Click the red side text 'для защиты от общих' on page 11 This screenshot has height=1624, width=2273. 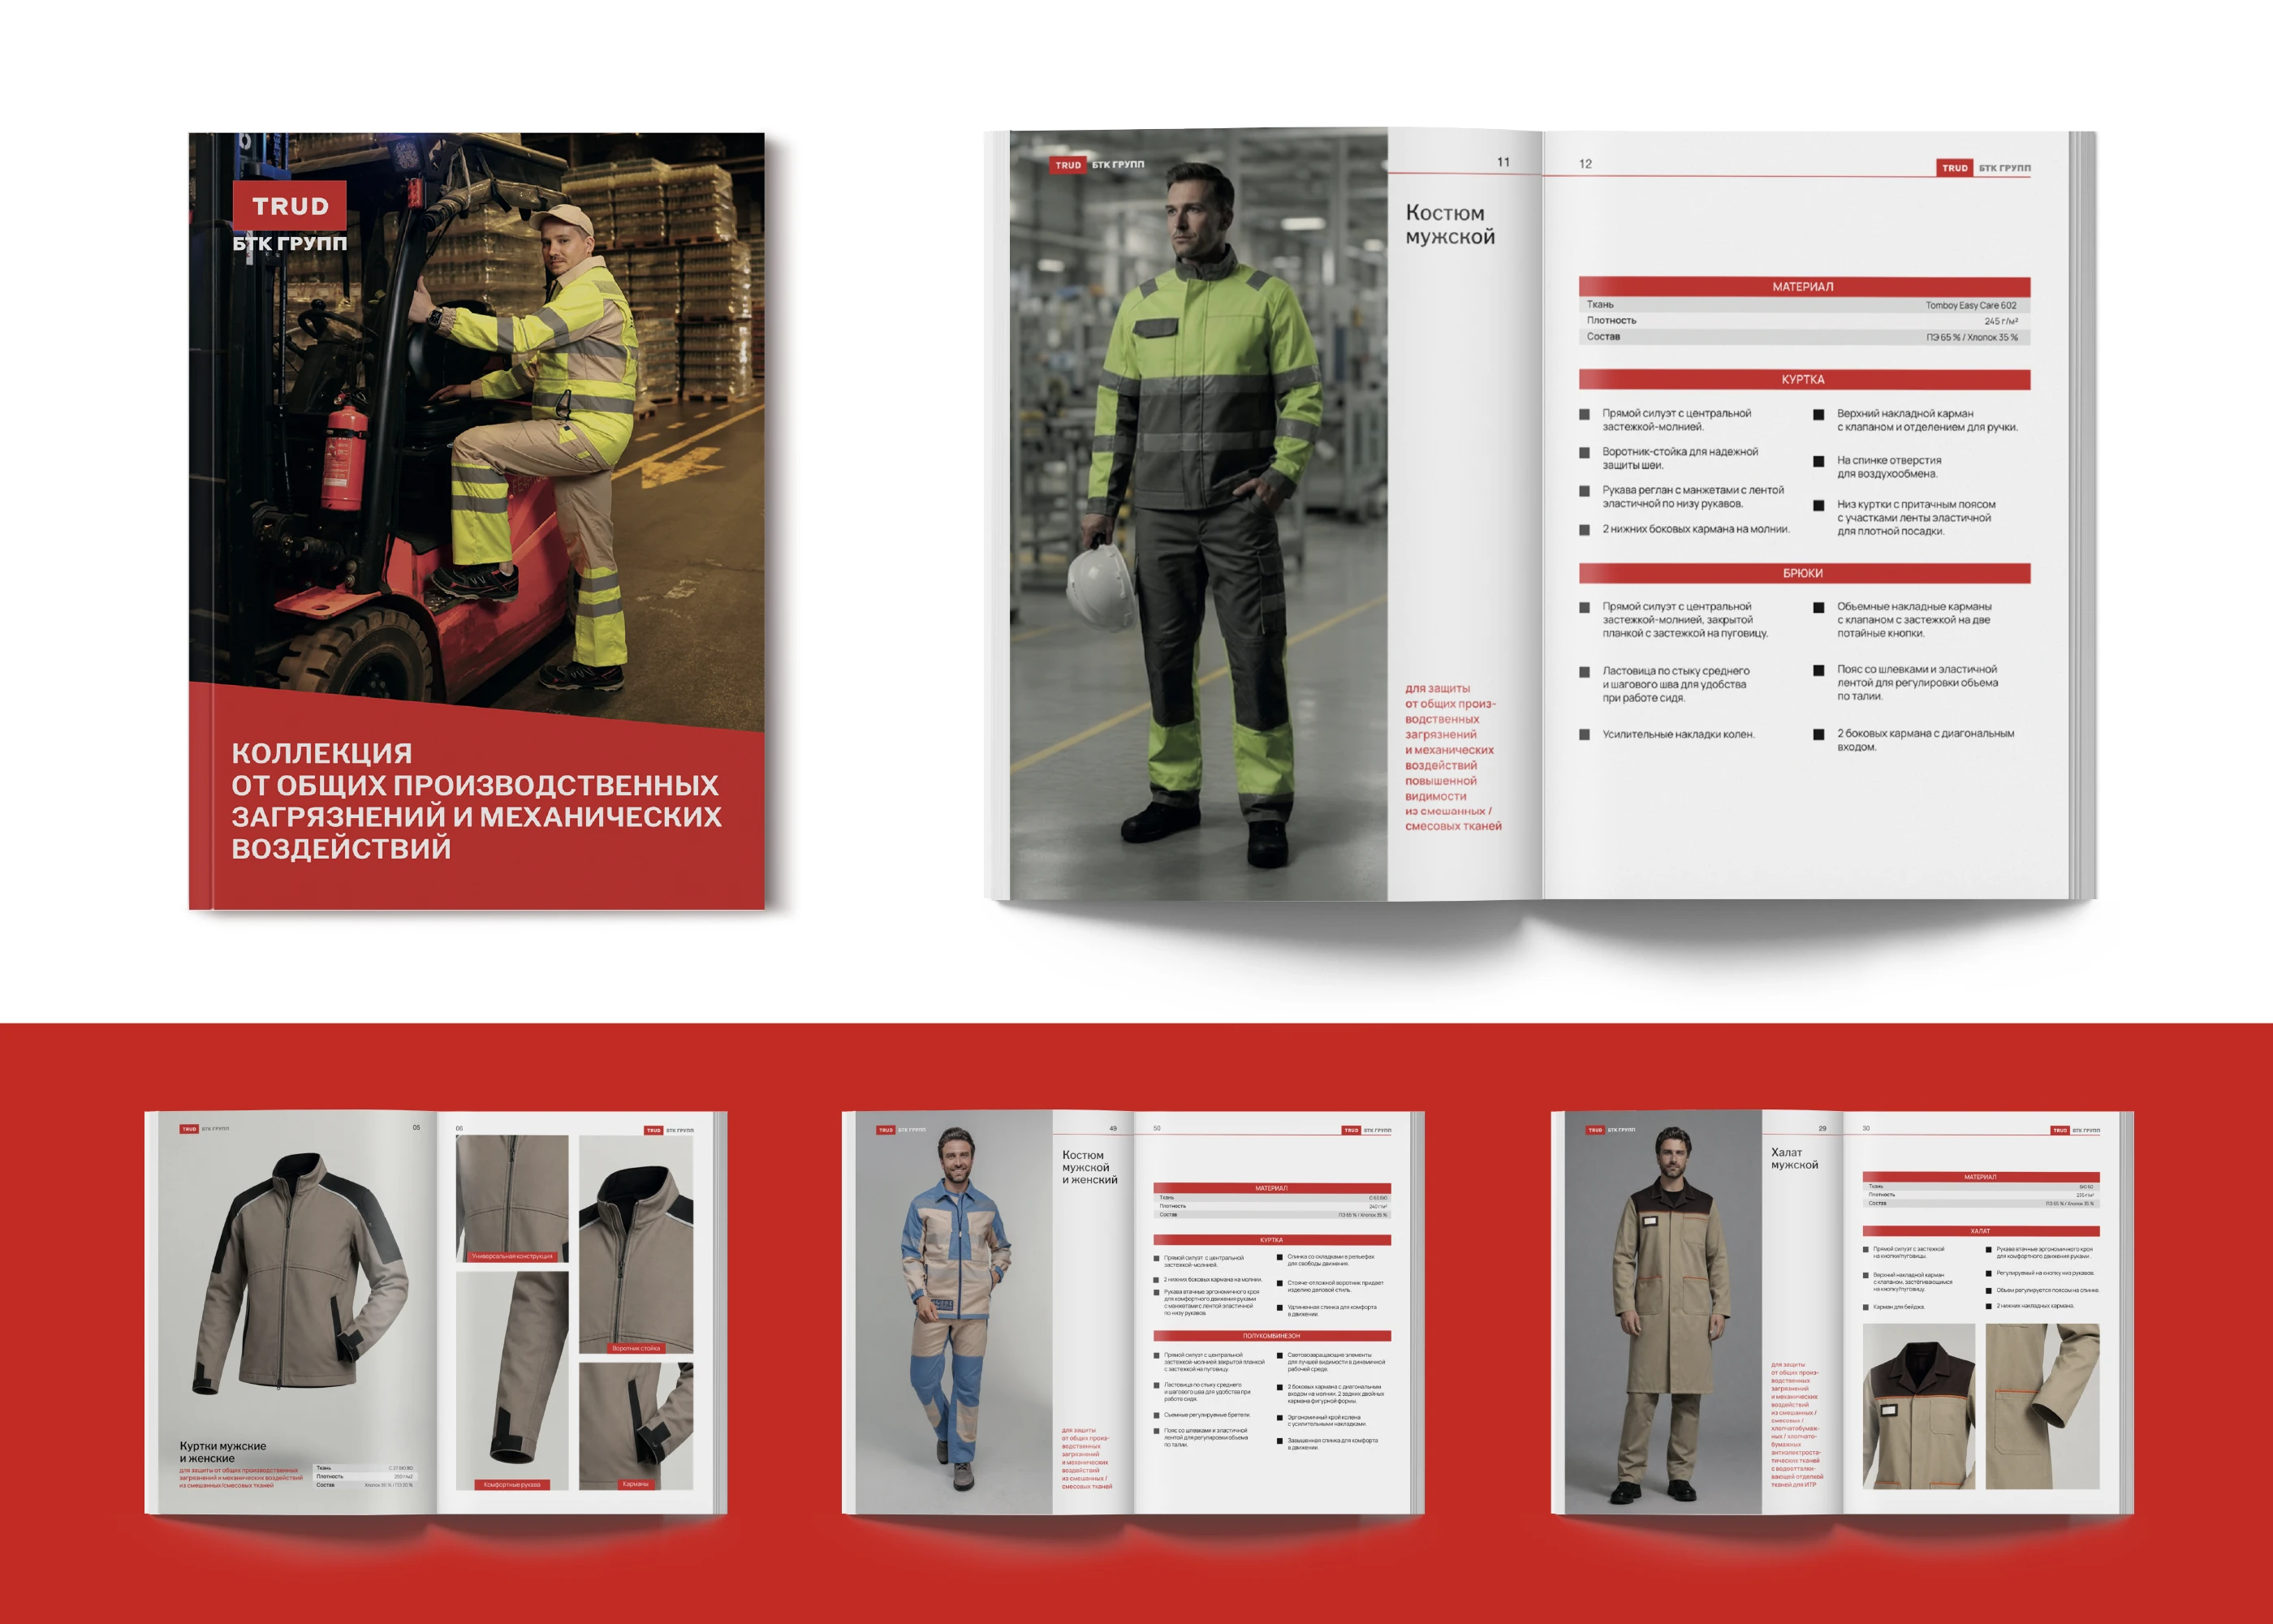tap(1453, 757)
